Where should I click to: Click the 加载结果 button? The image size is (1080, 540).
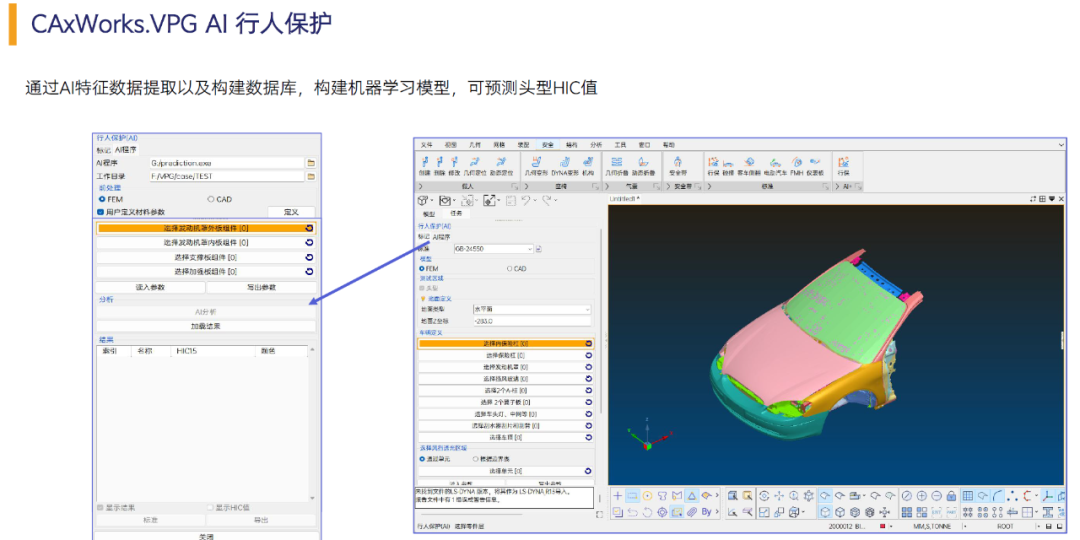coord(206,326)
